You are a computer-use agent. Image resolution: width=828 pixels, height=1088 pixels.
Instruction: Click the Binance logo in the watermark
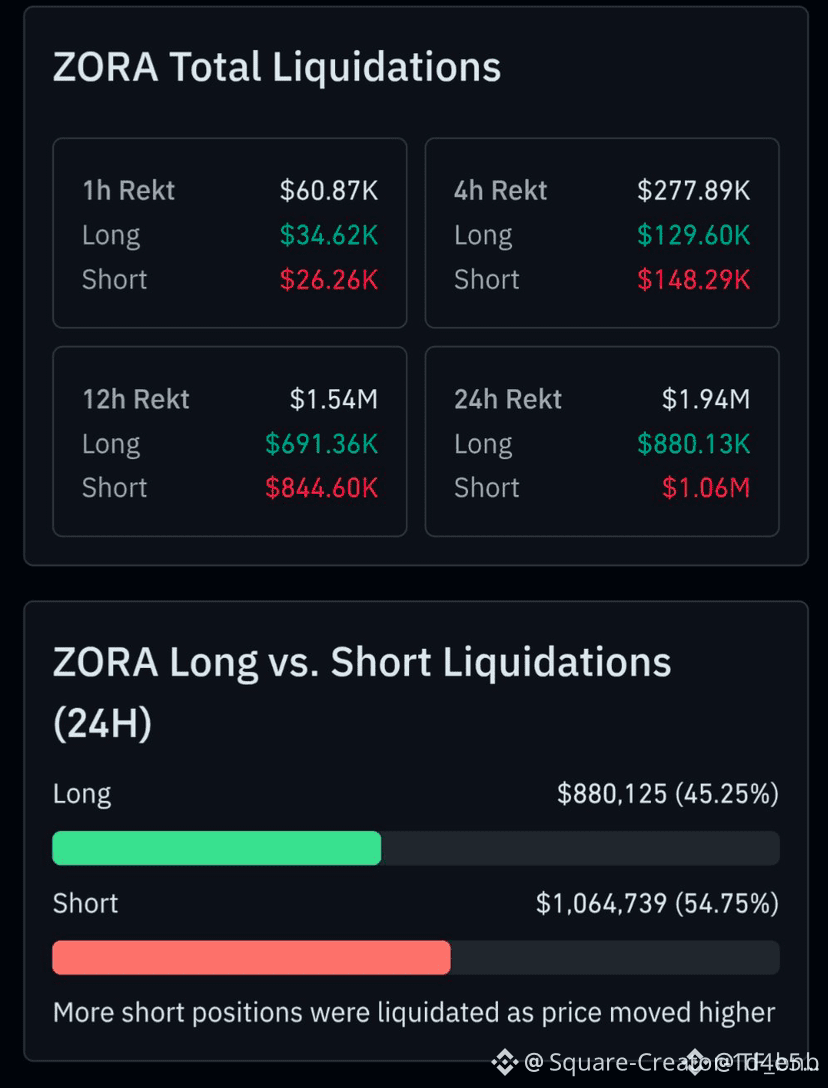tap(505, 1062)
